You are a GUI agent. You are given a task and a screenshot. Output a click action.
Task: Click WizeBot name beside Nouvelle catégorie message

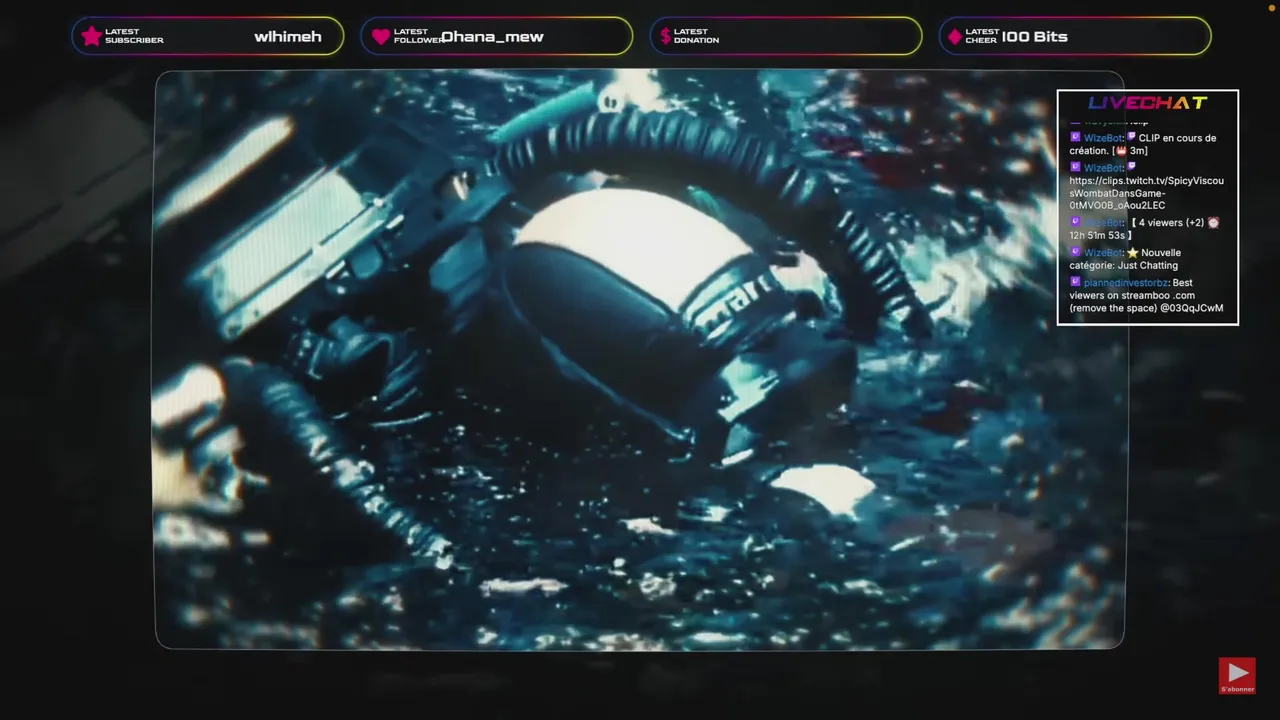click(x=1103, y=253)
